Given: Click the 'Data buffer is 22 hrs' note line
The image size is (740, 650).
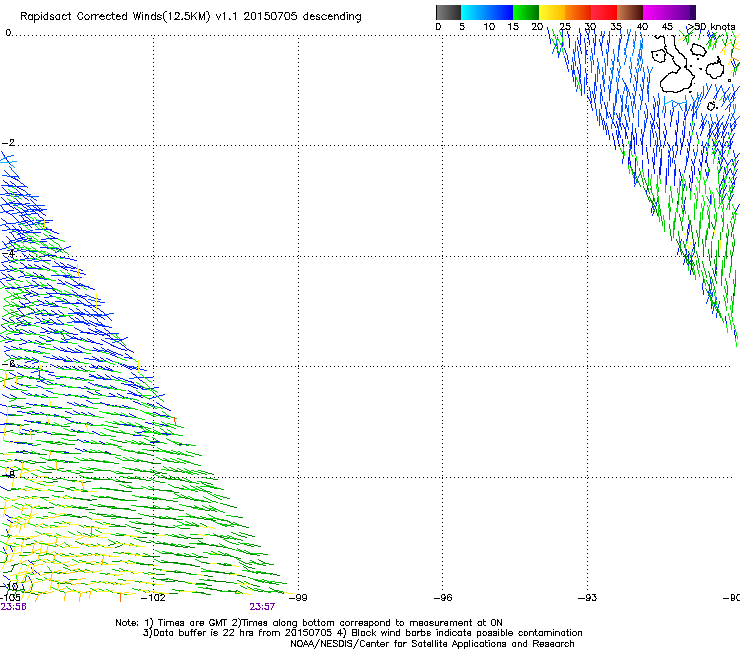Looking at the screenshot, I should tap(362, 633).
